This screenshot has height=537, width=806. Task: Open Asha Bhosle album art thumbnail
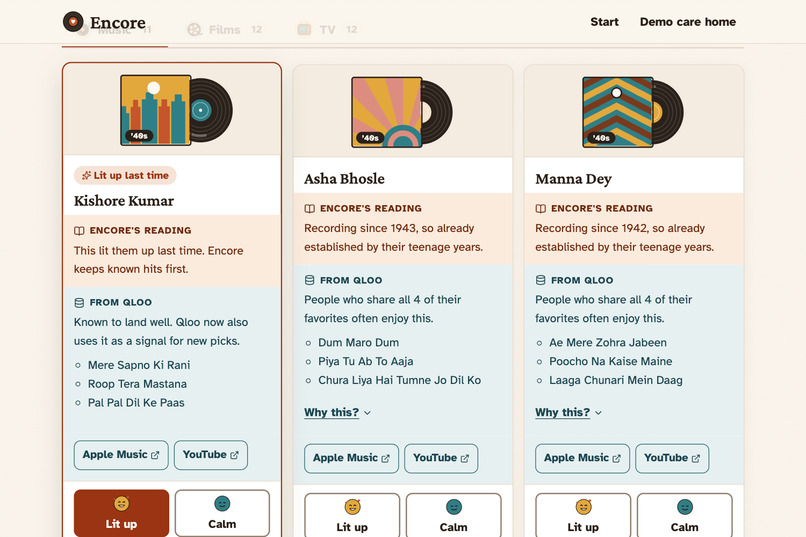[401, 112]
